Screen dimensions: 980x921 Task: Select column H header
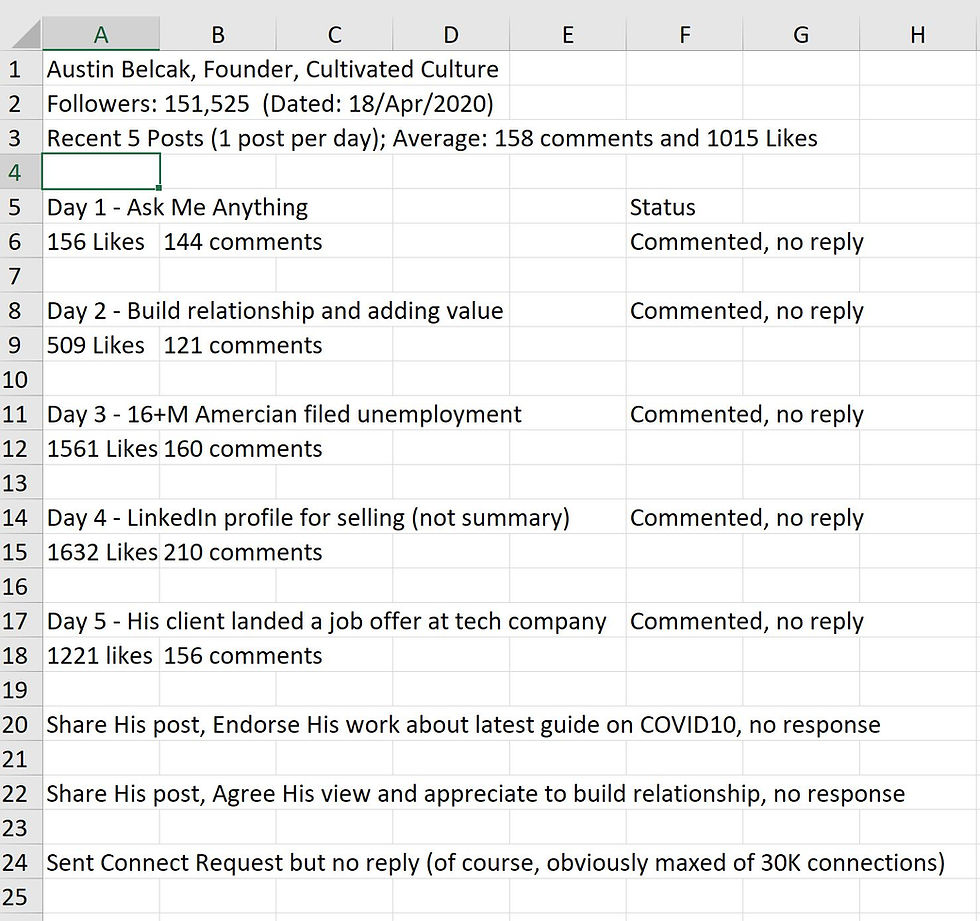(x=918, y=34)
